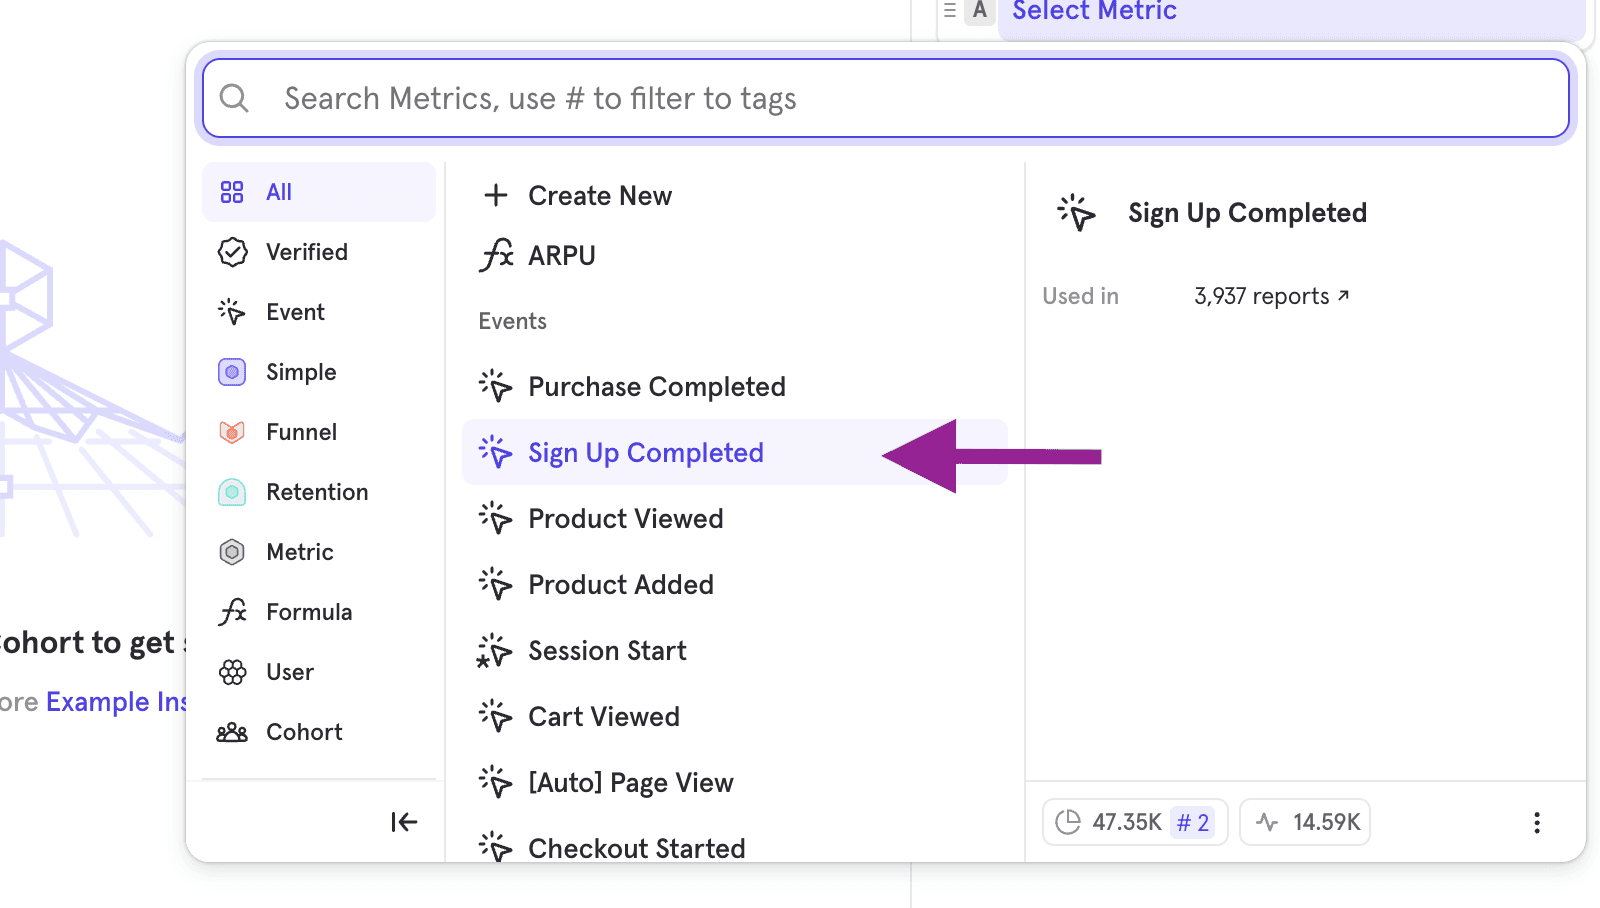Click the Metric hexagon icon
1600x908 pixels.
[x=232, y=552]
